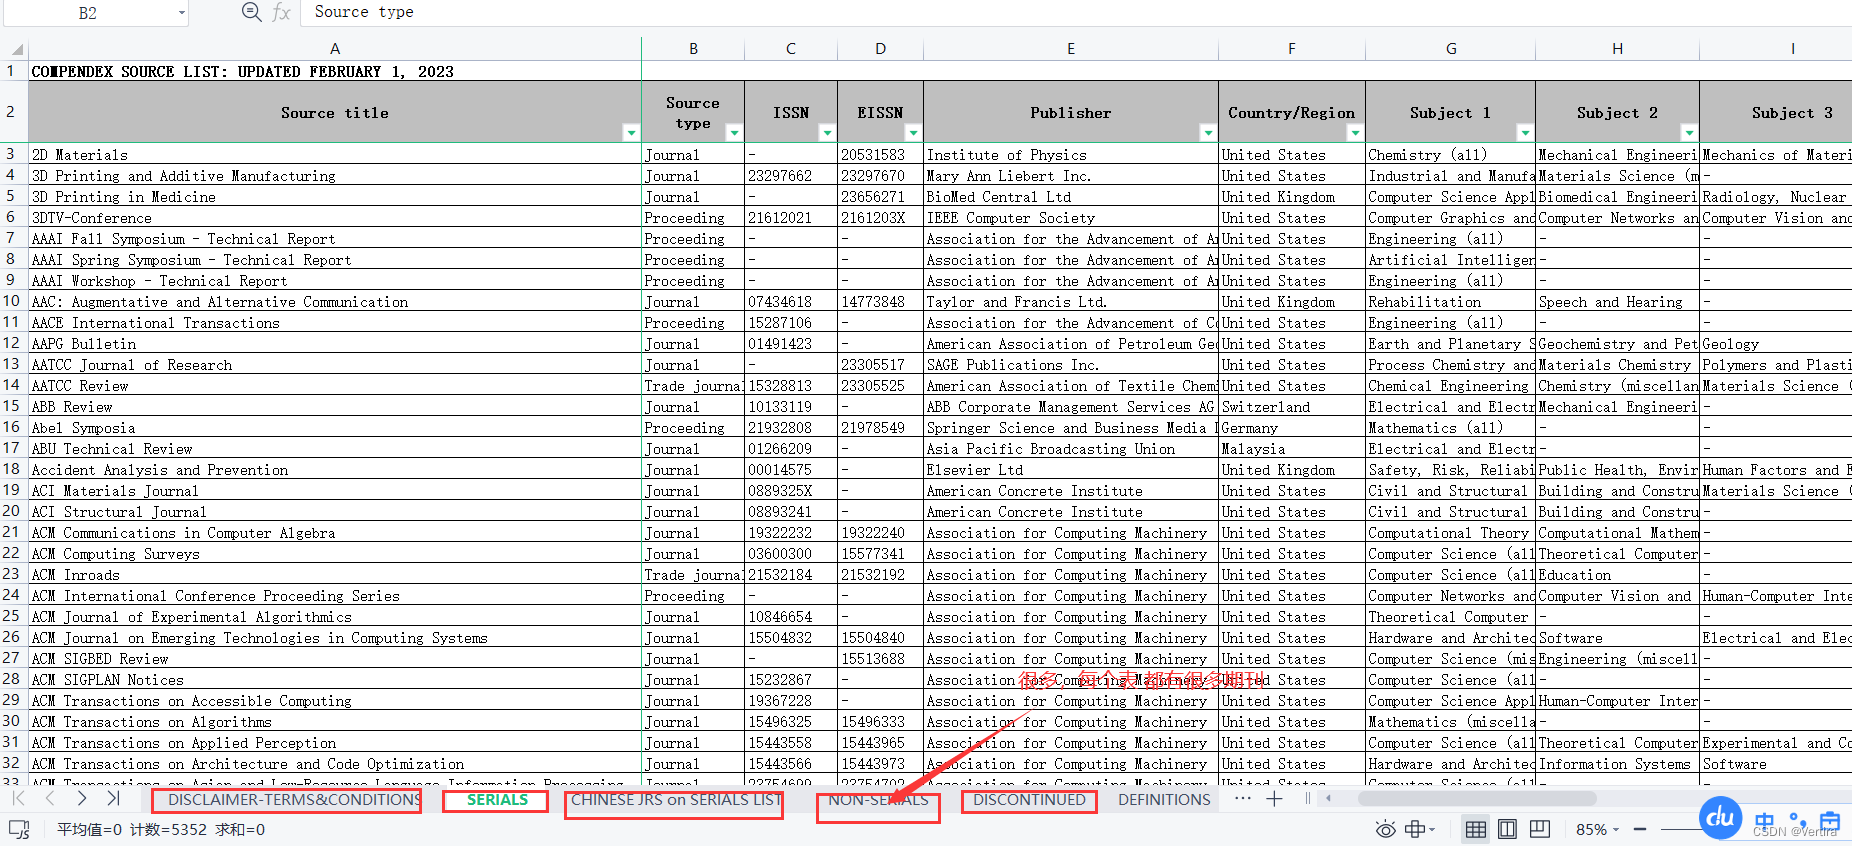Go to previous sheet tab arrow
Screen dimensions: 1852x846
[50, 798]
